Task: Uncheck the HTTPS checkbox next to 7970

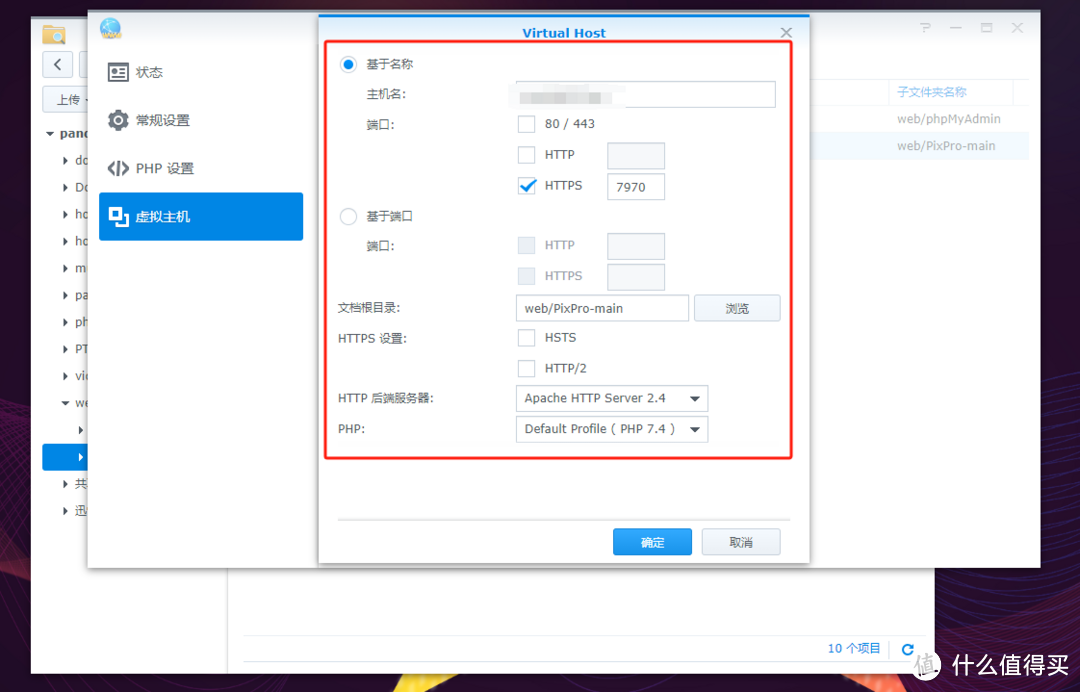Action: click(x=526, y=186)
